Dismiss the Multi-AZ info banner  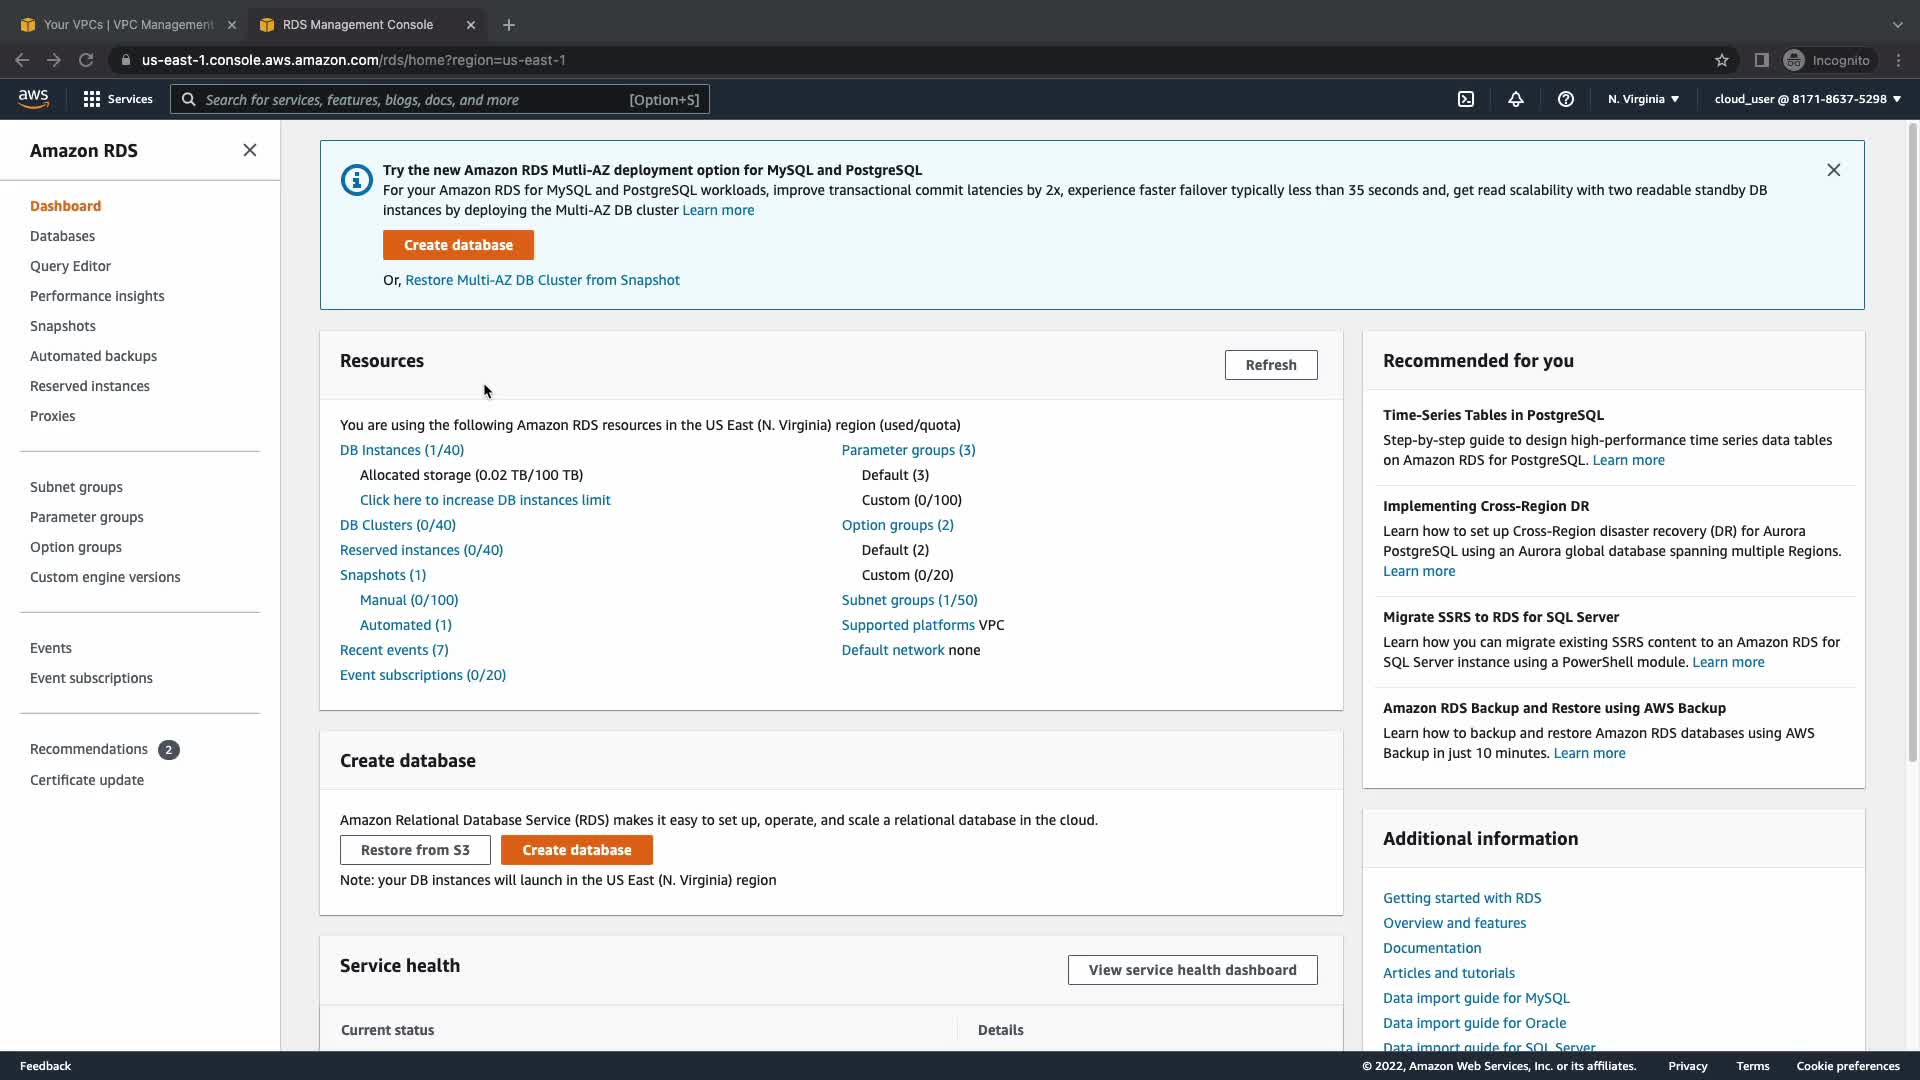pos(1834,170)
